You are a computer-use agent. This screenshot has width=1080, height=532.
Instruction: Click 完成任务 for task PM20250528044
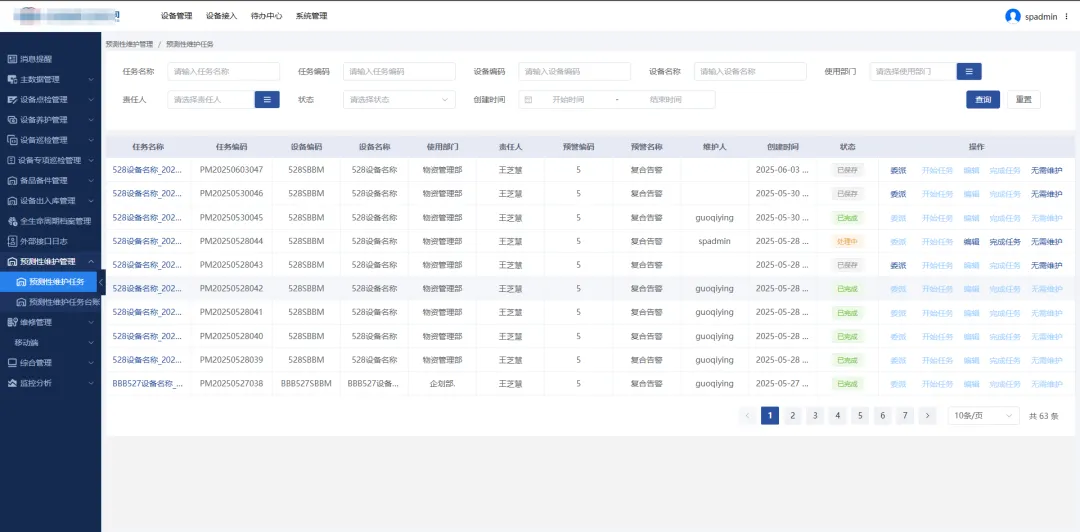coord(1005,242)
